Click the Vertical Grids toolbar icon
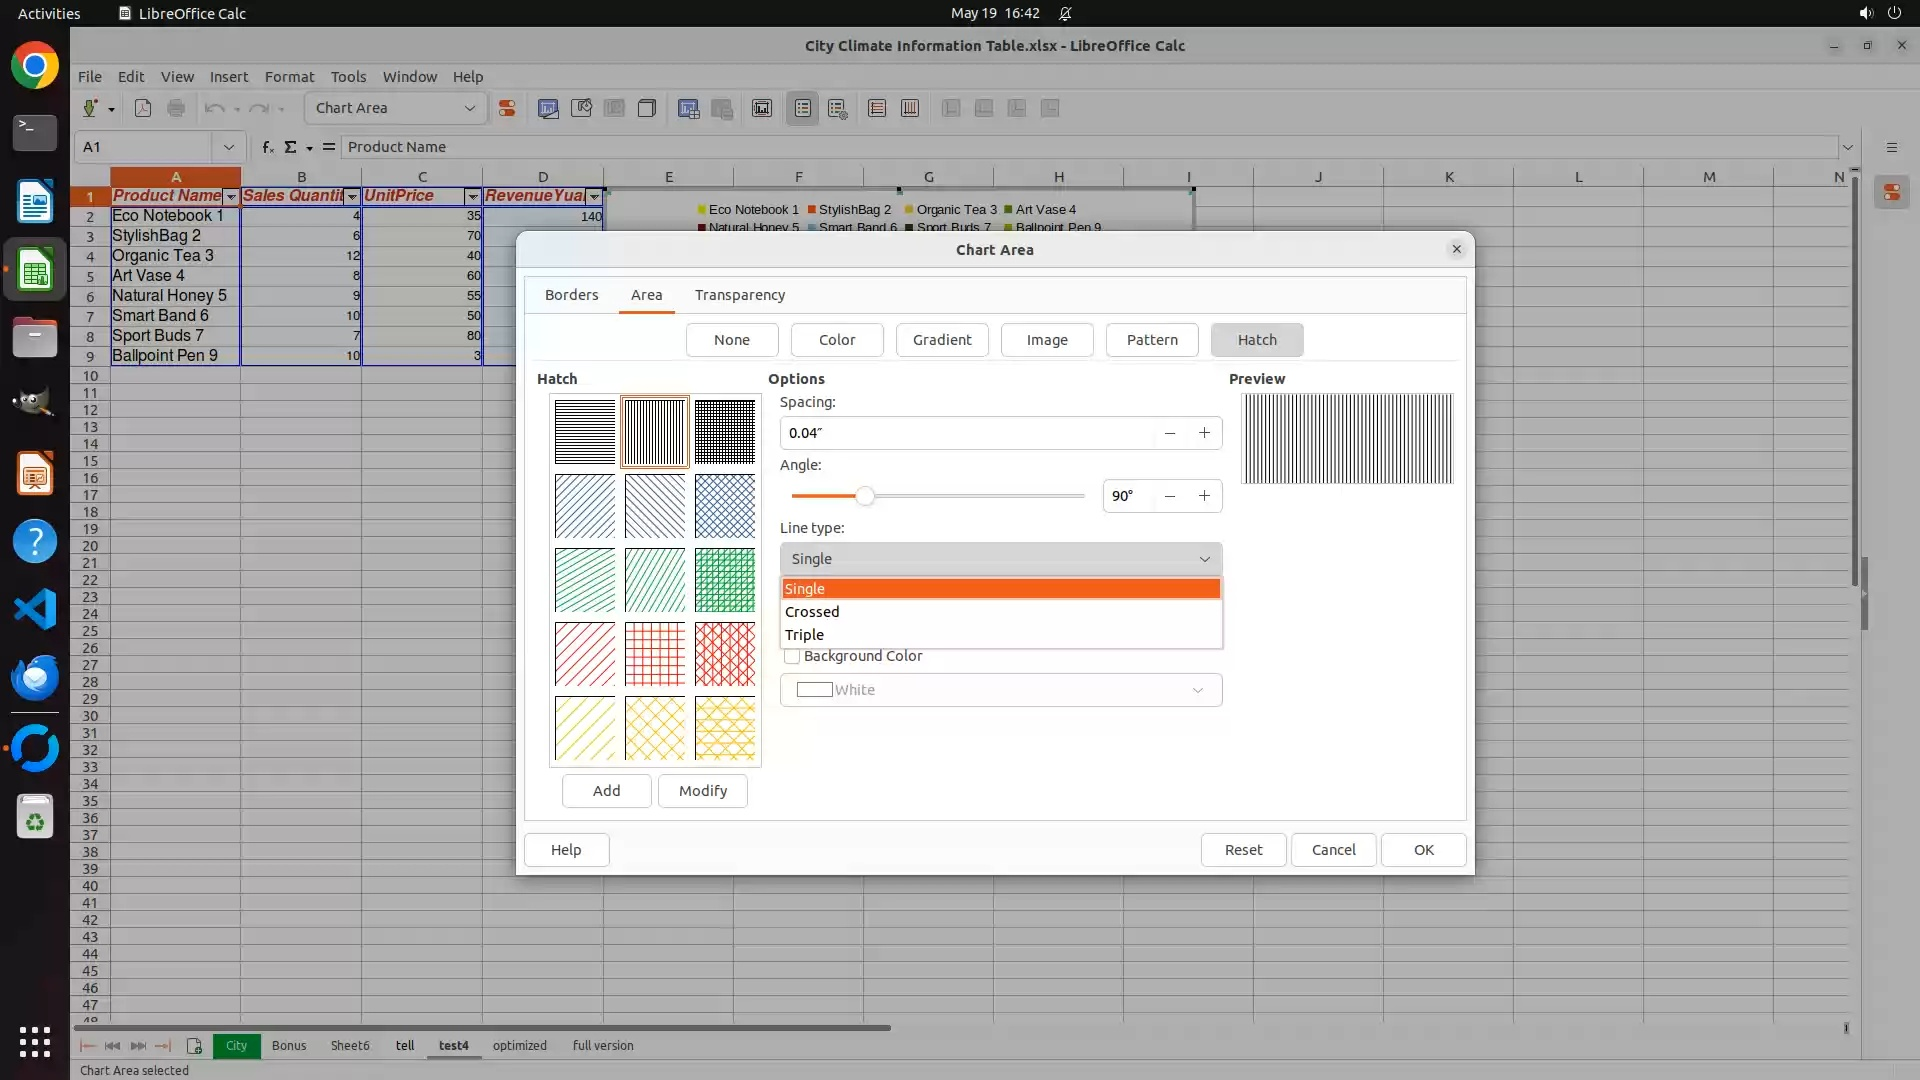1920x1080 pixels. [910, 108]
